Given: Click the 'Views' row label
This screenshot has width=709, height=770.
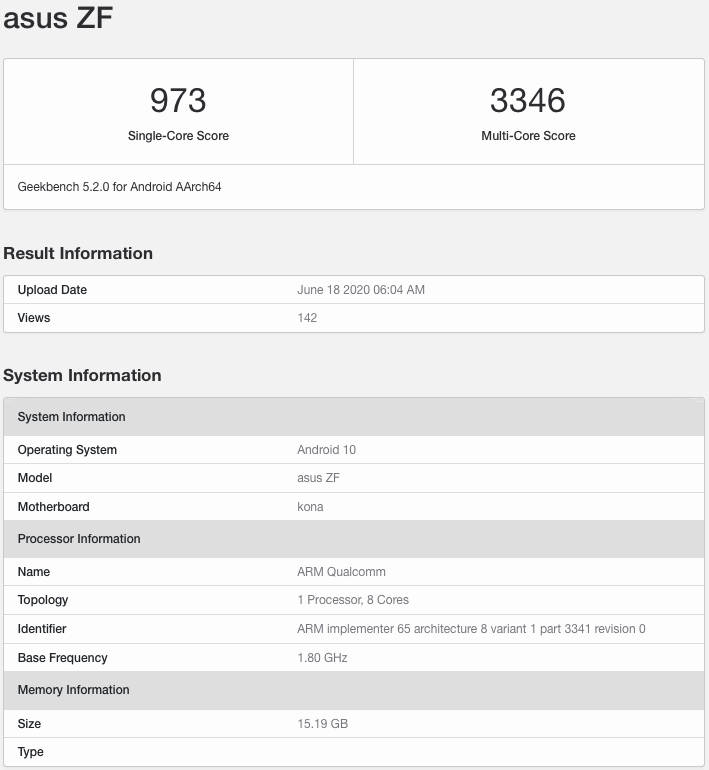Looking at the screenshot, I should click(34, 318).
